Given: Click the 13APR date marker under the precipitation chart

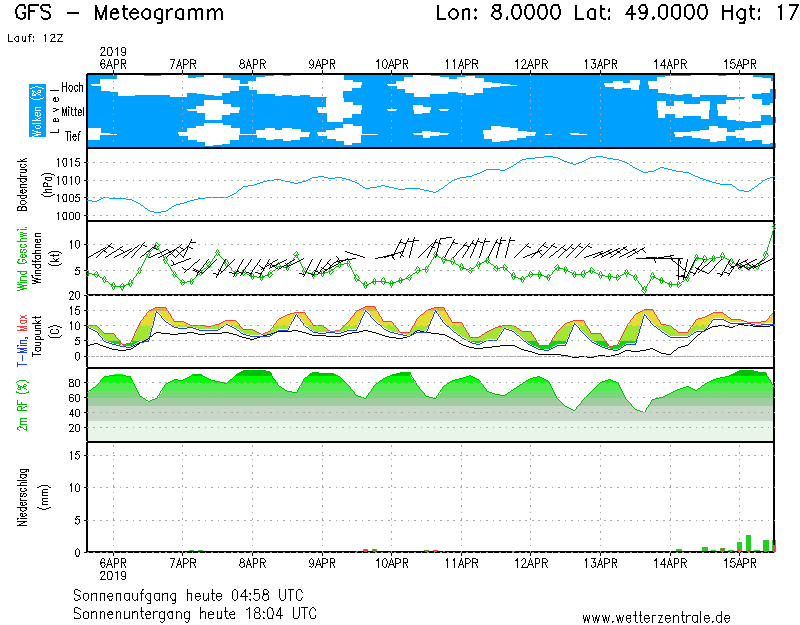Looking at the screenshot, I should click(600, 563).
